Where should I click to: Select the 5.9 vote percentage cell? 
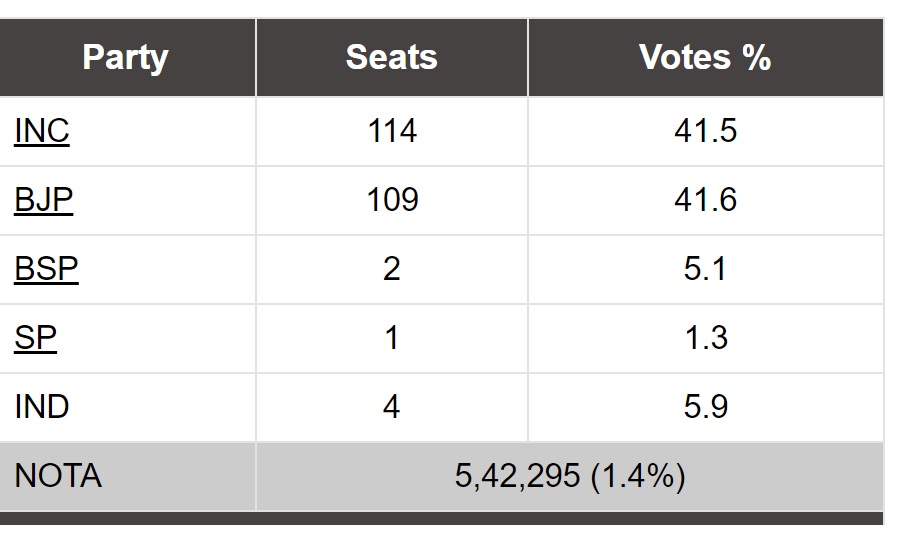[705, 407]
